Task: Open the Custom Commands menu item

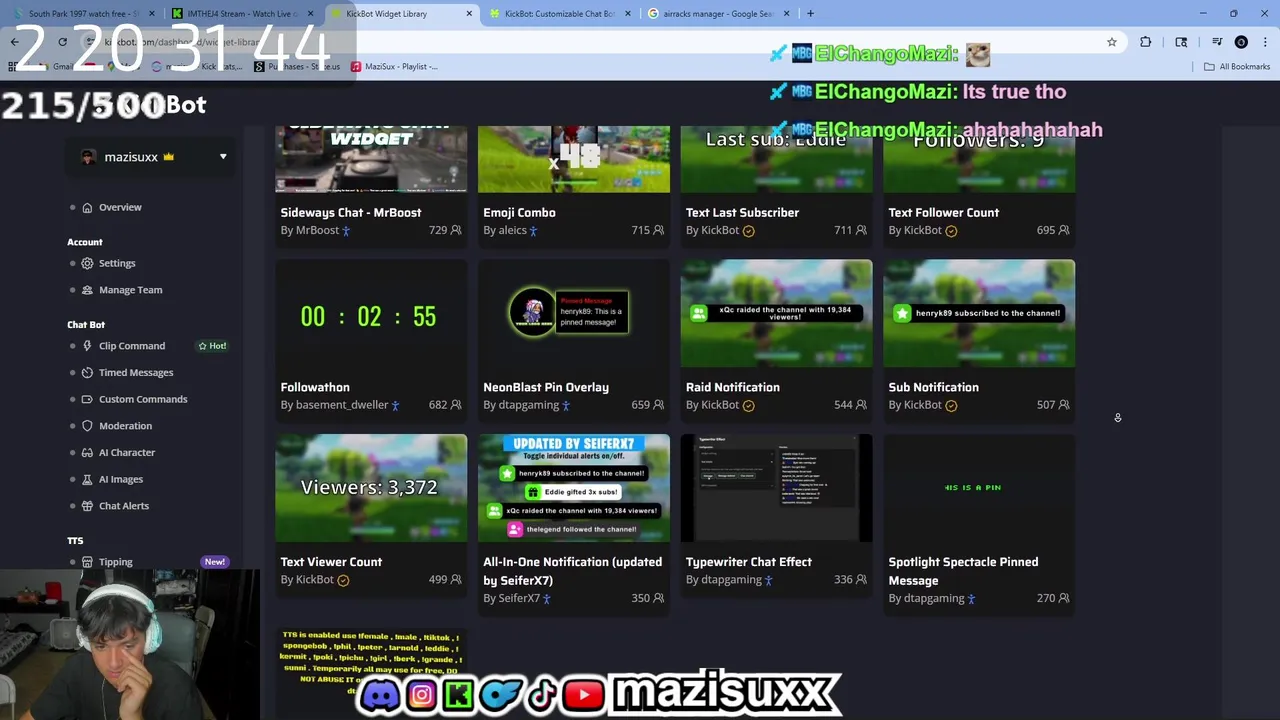Action: click(143, 399)
